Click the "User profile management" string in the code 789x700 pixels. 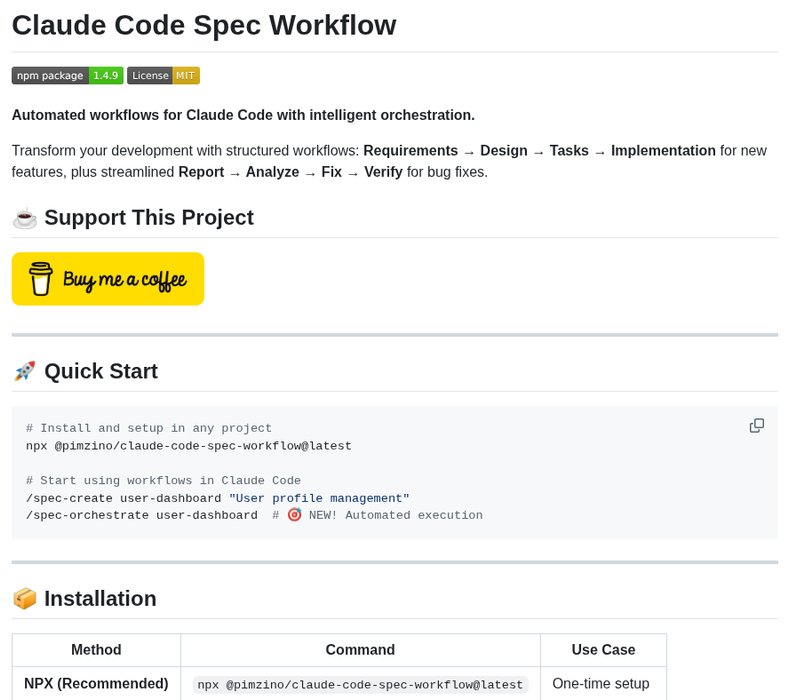point(319,498)
